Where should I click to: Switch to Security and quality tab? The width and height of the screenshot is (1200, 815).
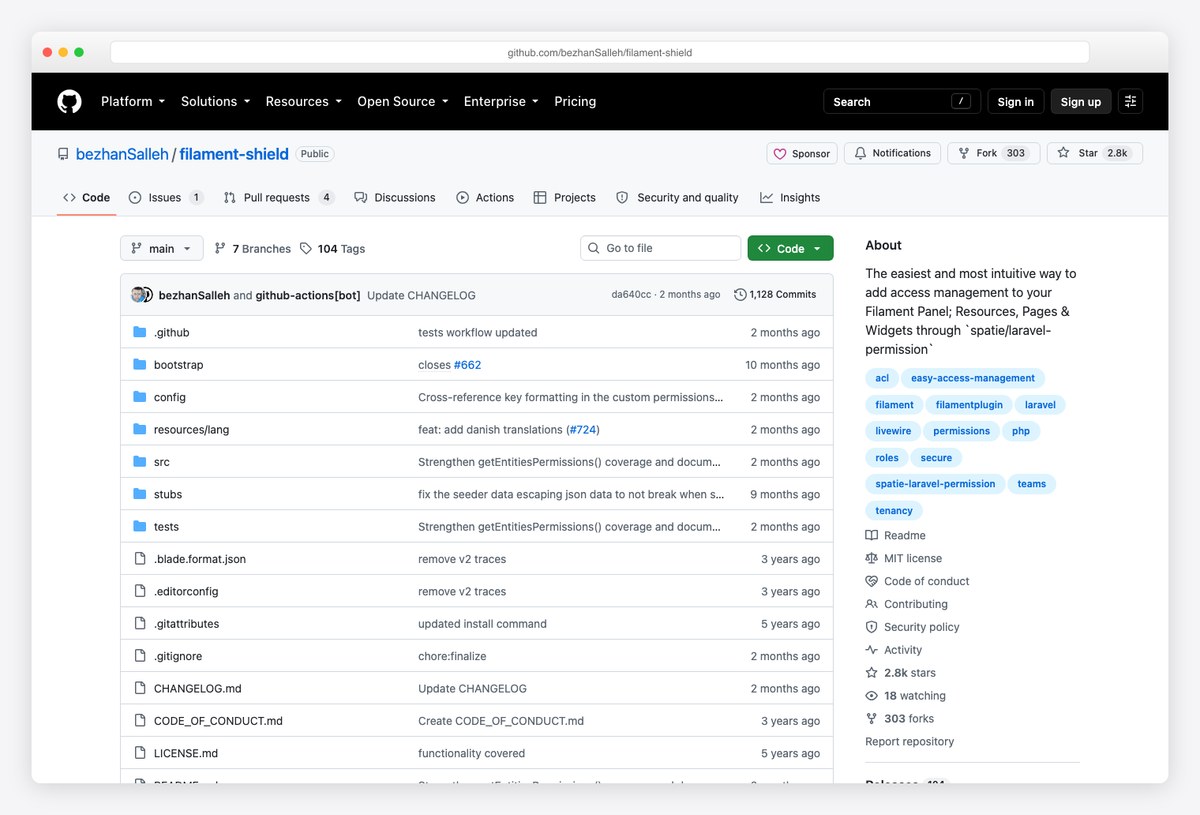[x=677, y=198]
